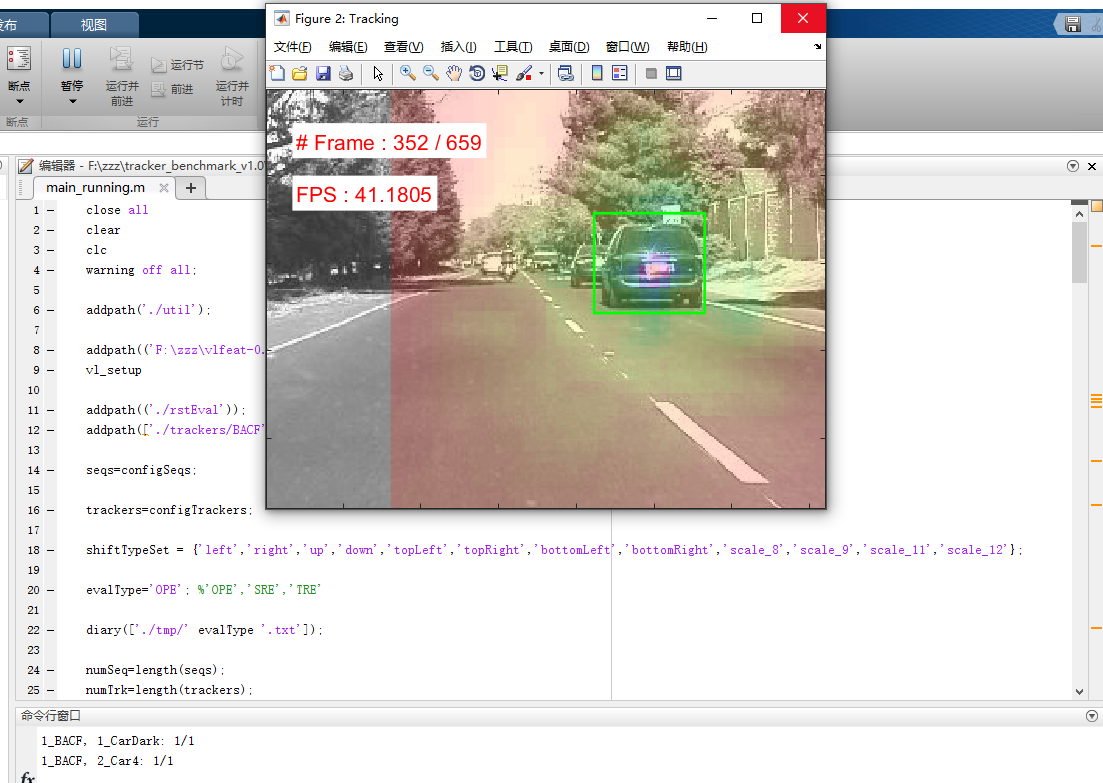The image size is (1103, 783).
Task: Enable the Data Cursor tool
Action: pyautogui.click(x=499, y=73)
